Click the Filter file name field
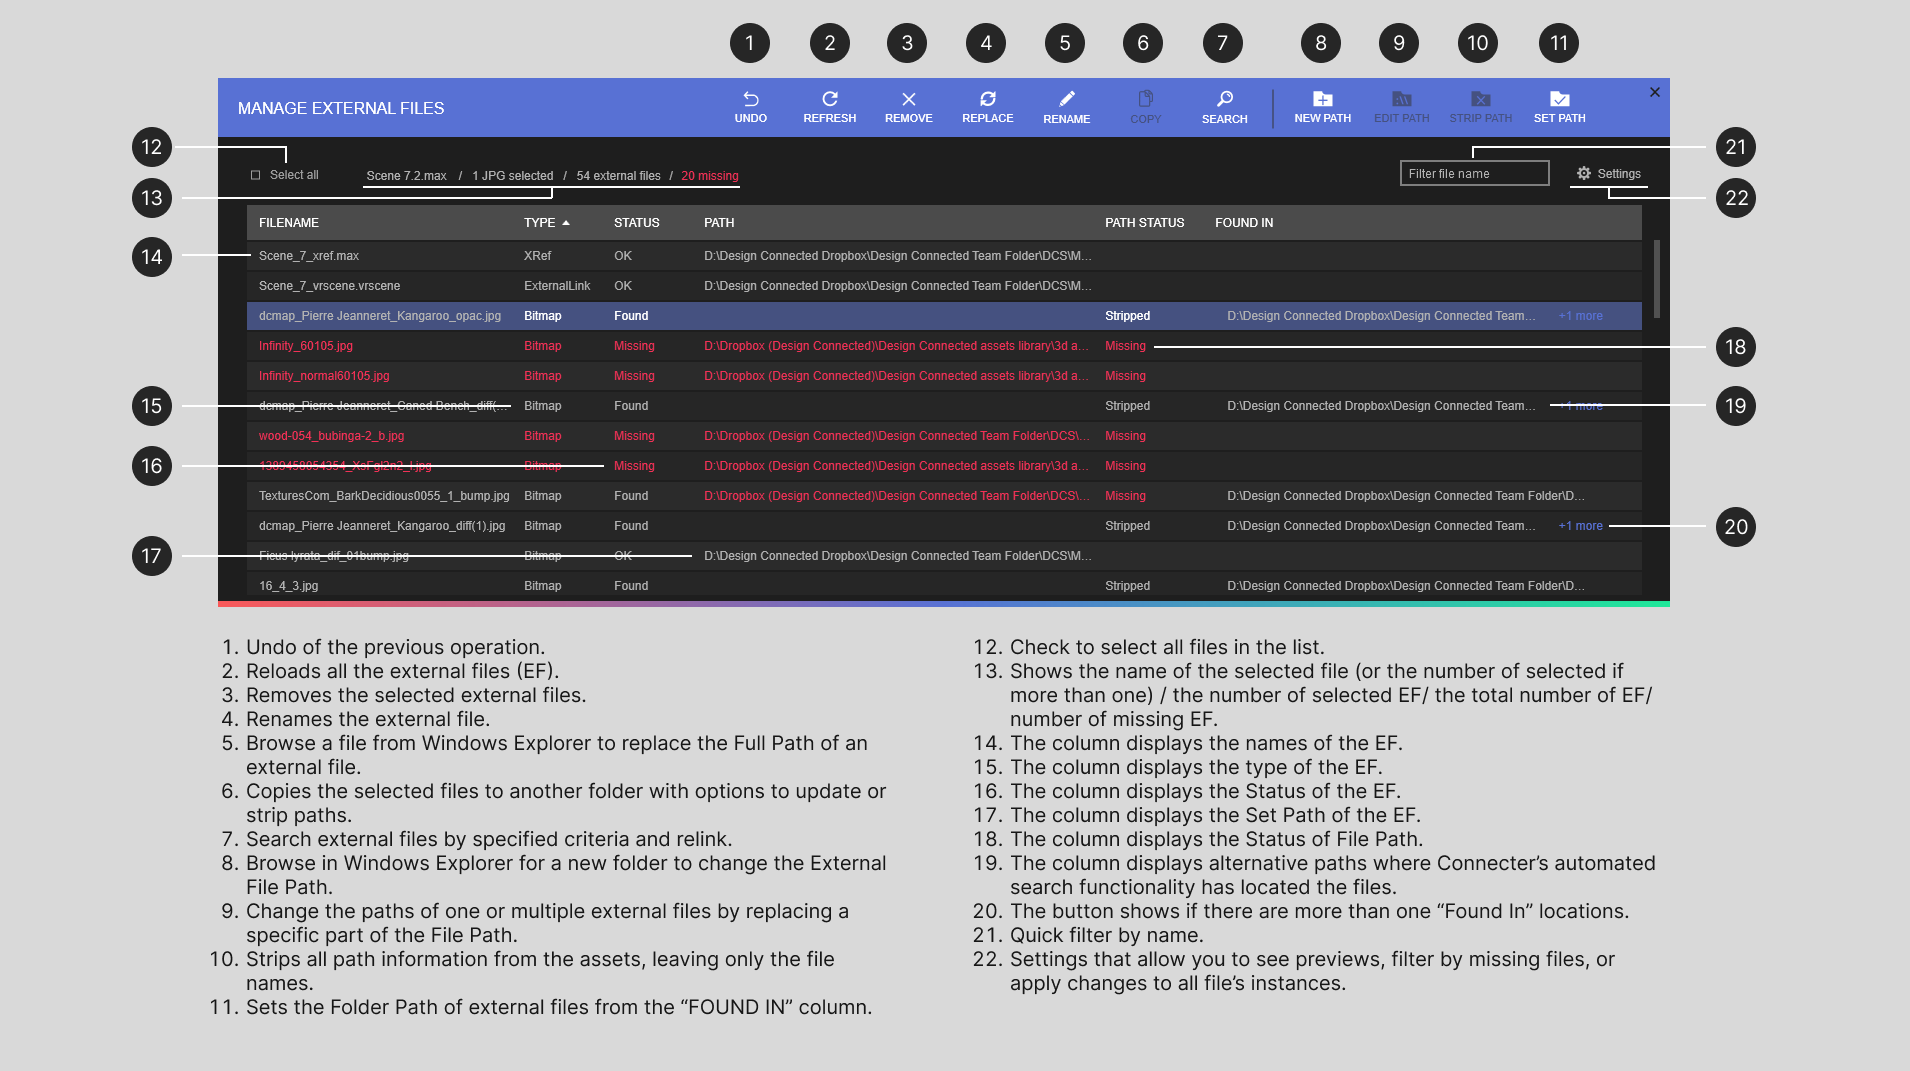This screenshot has width=1910, height=1071. coord(1474,174)
